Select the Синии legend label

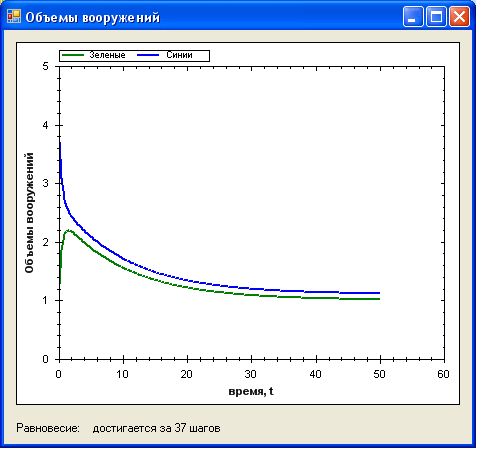point(179,55)
